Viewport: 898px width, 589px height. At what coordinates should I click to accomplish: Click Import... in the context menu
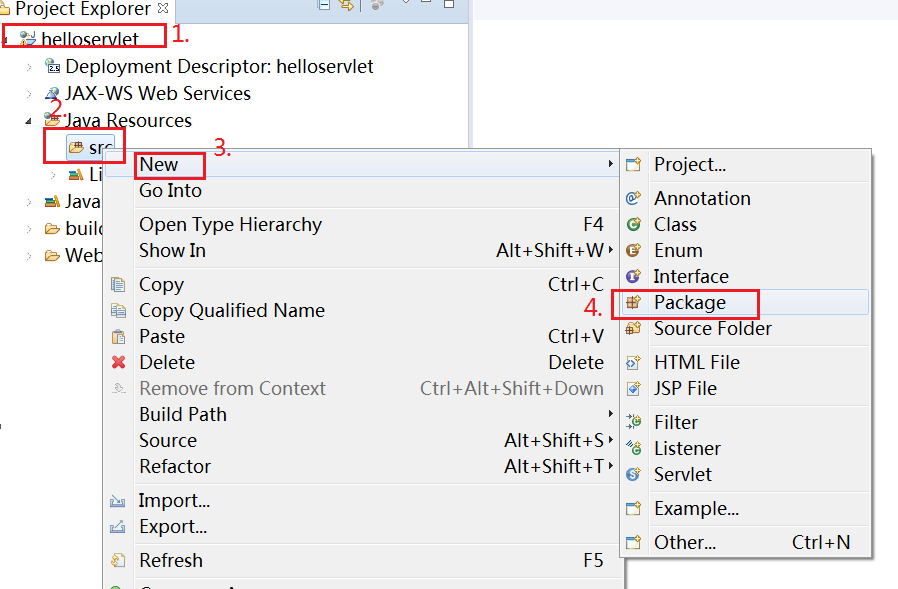point(174,501)
